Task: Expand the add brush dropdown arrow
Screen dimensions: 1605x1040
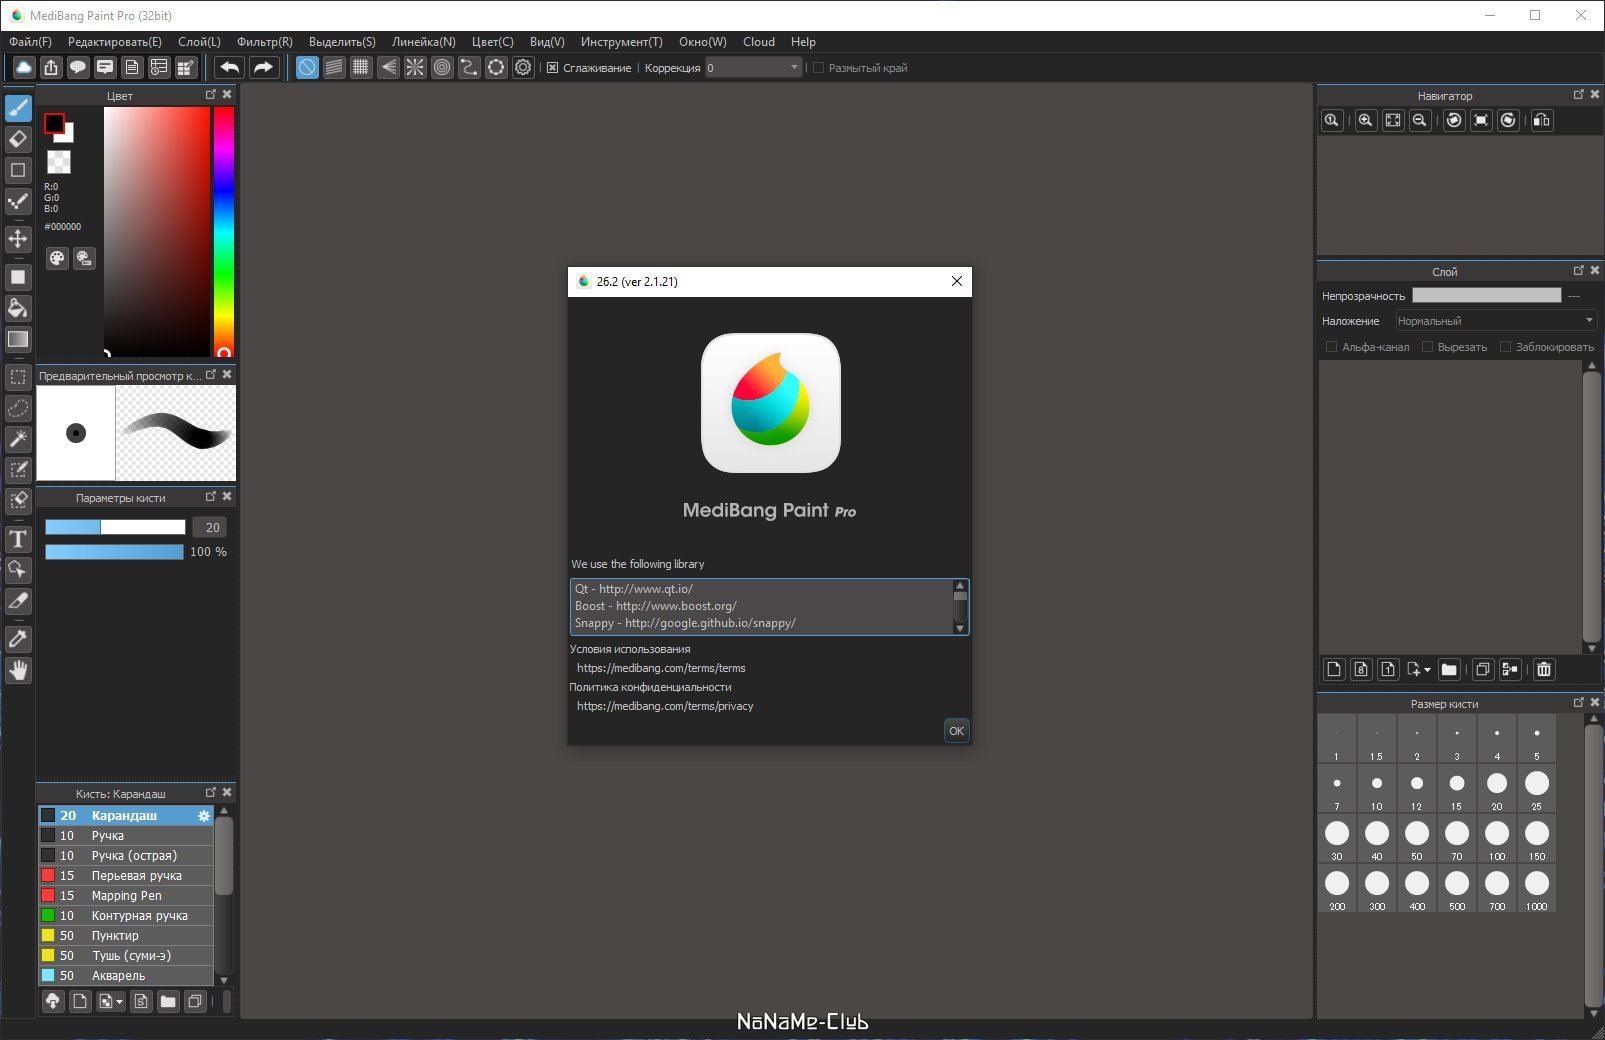Action: (119, 1001)
